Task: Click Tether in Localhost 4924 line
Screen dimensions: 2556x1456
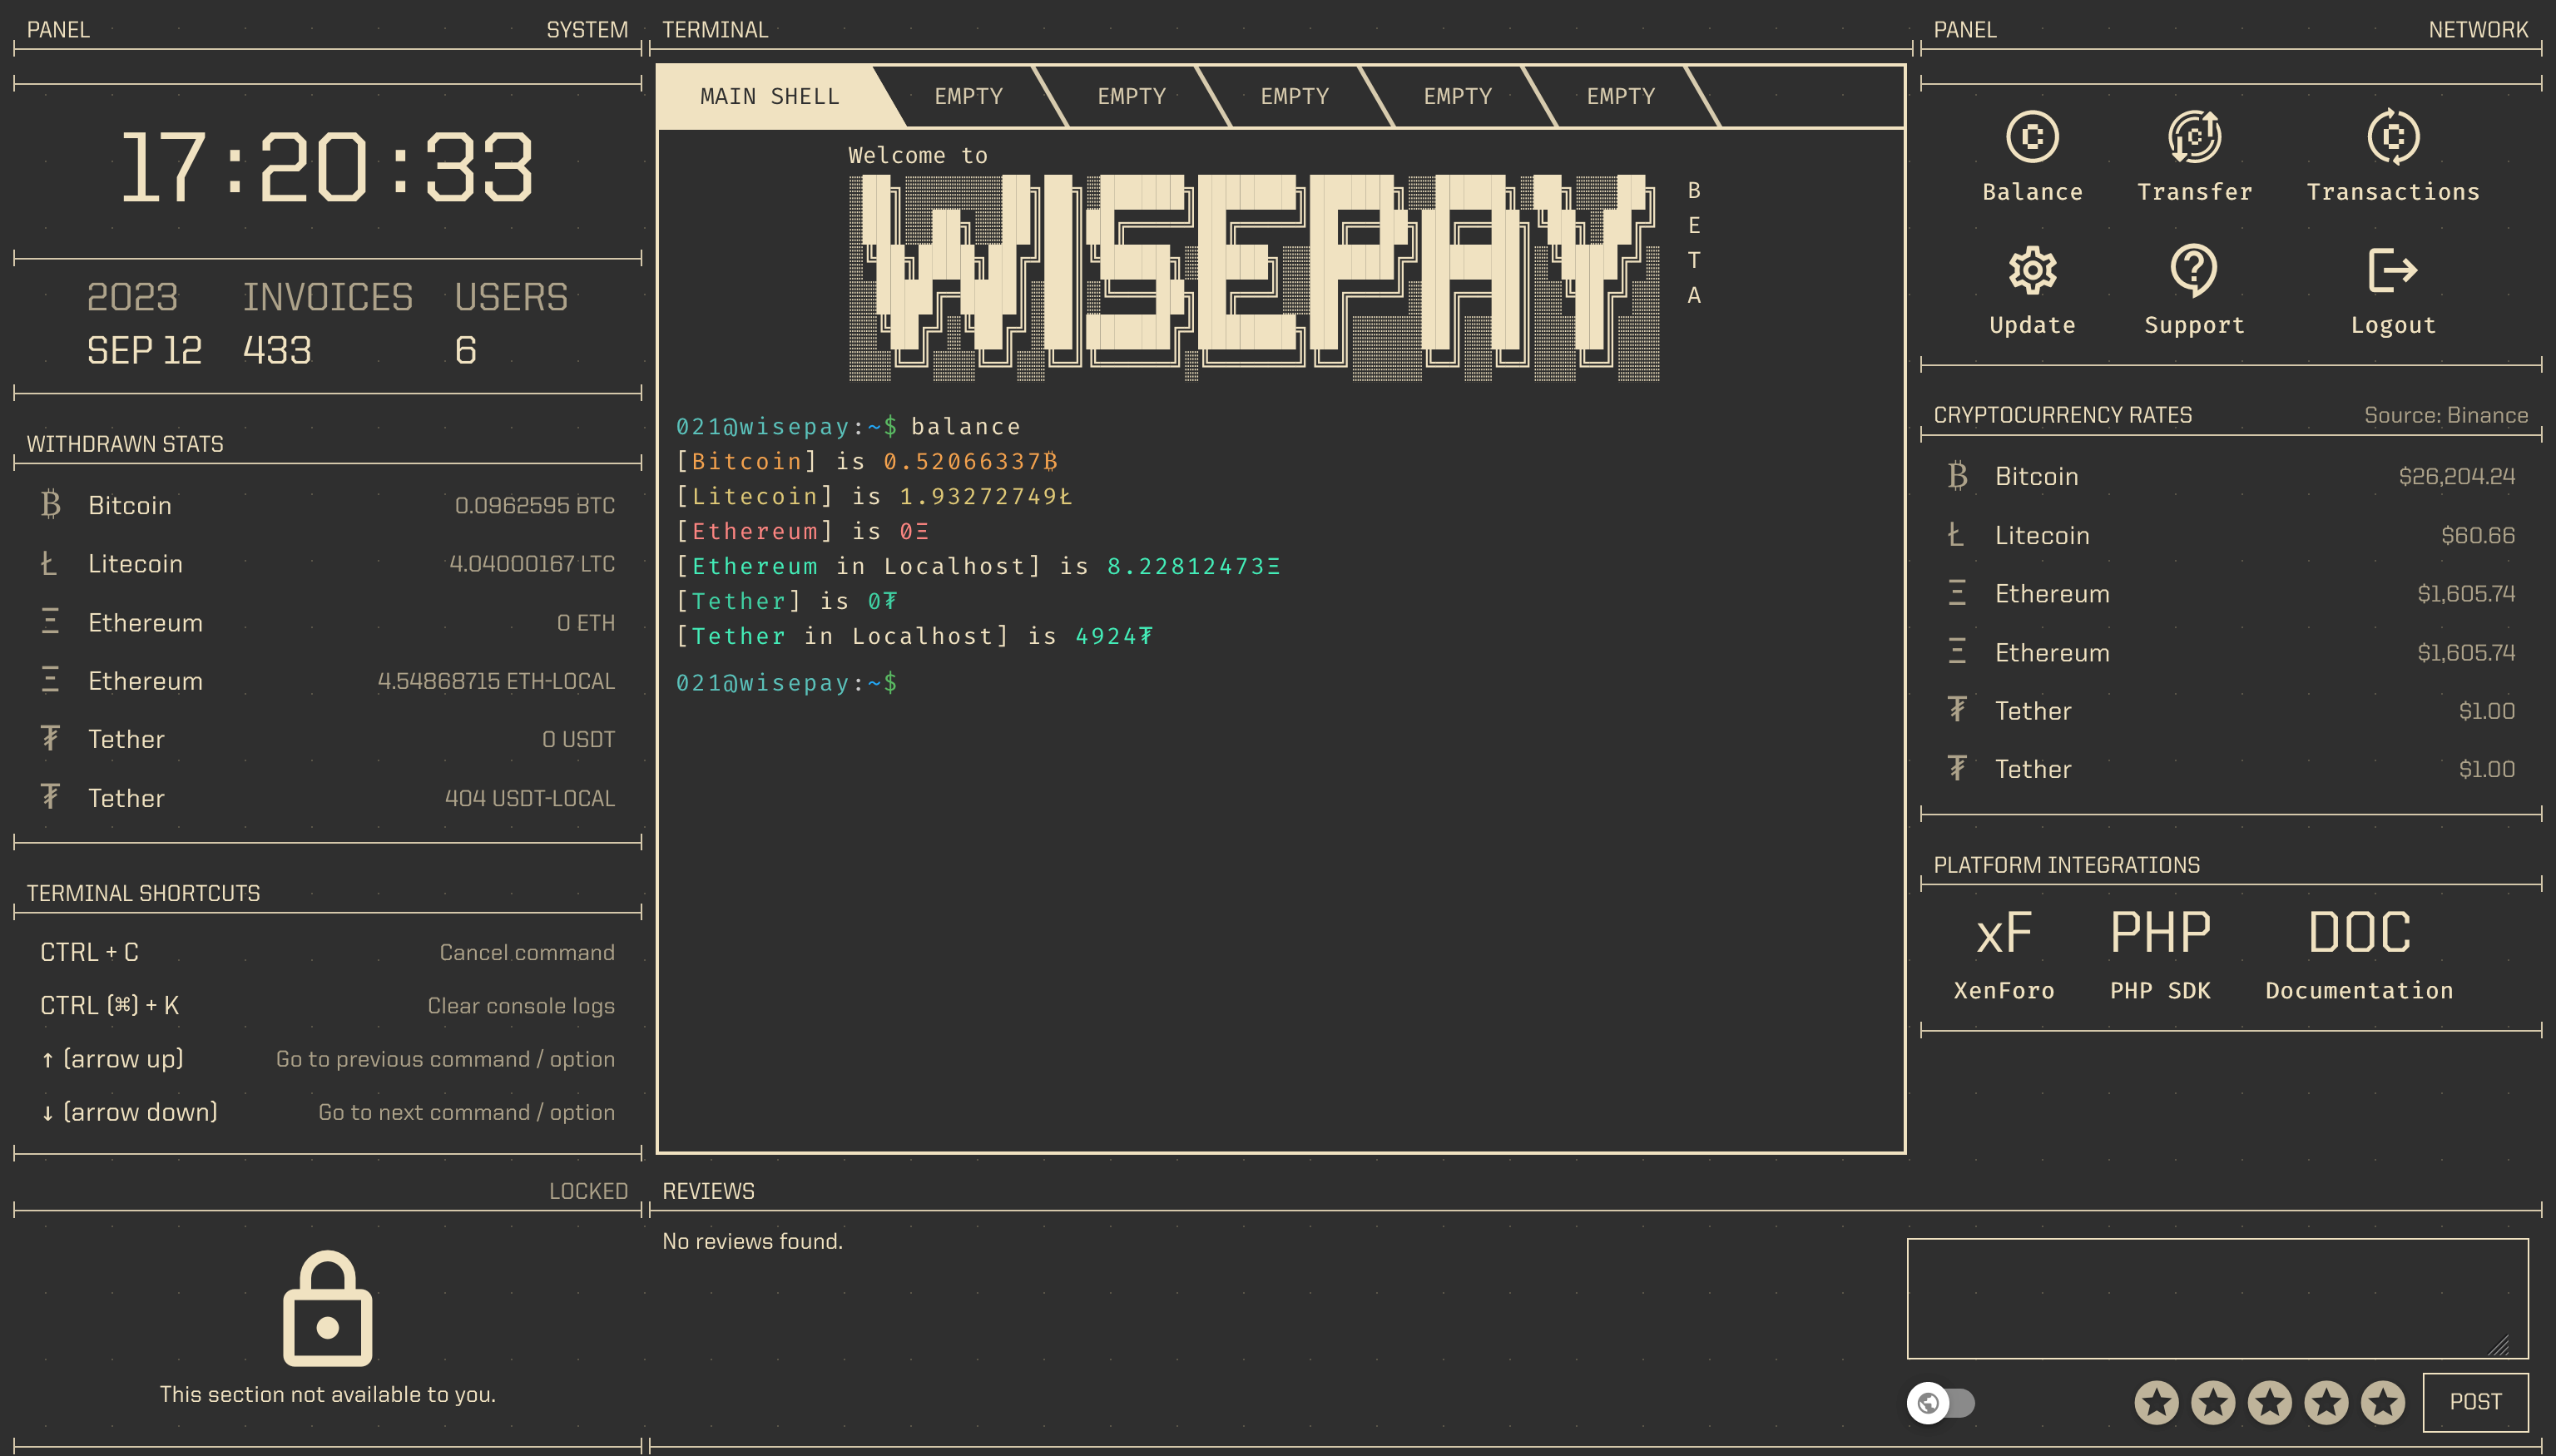Action: pos(914,636)
